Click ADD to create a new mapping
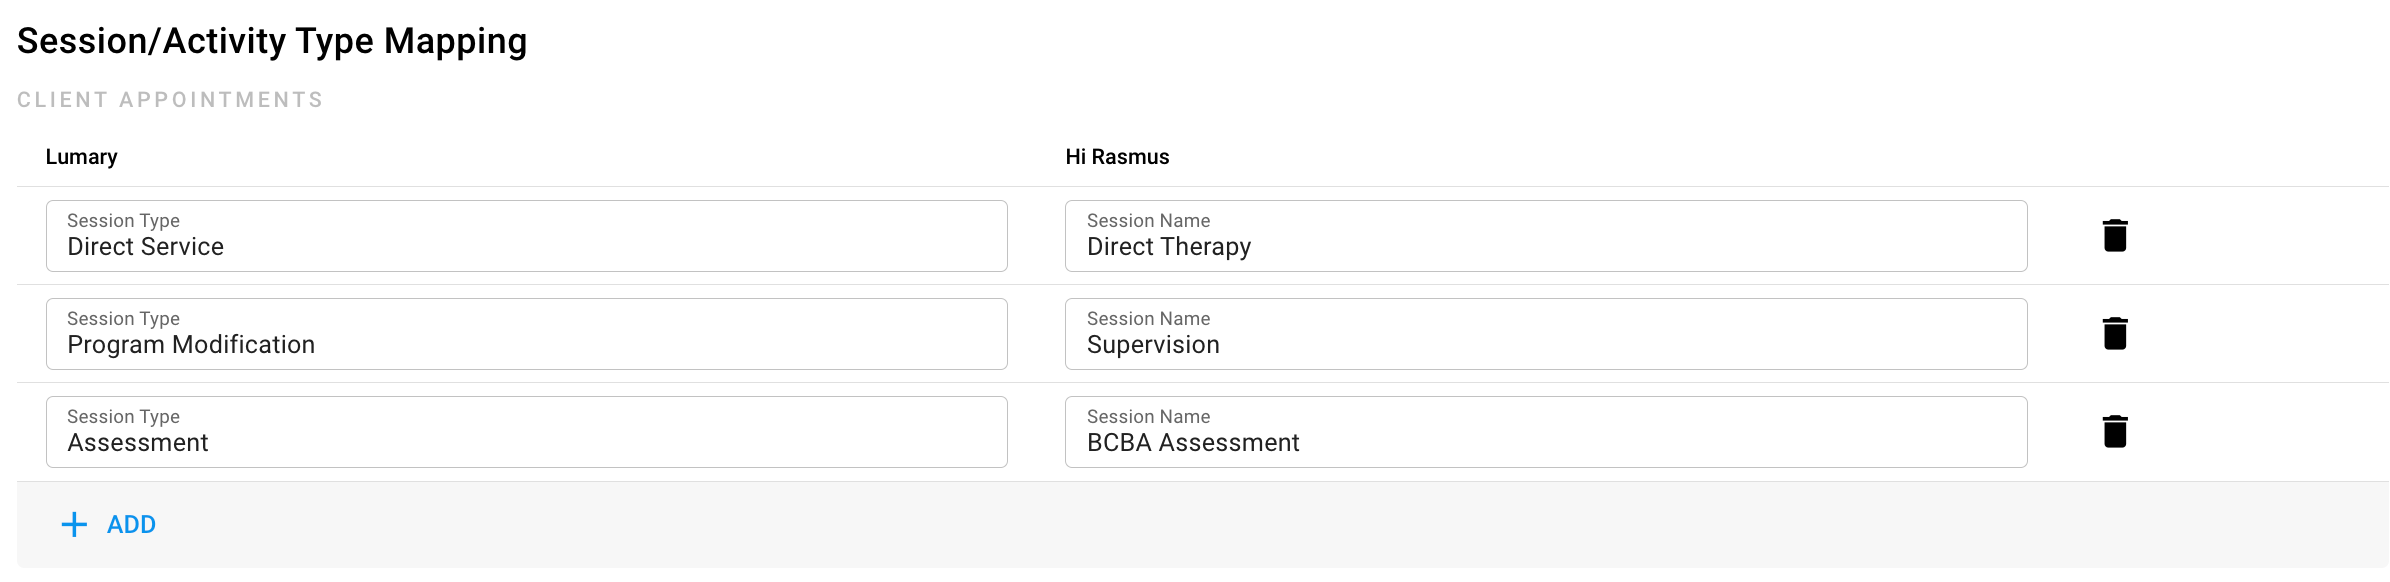 pos(130,524)
